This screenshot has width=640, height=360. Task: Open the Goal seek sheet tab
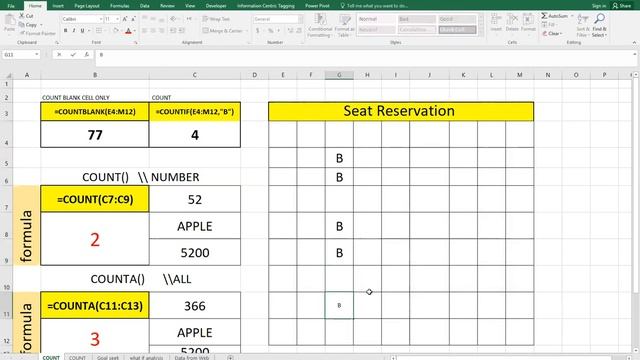pyautogui.click(x=108, y=358)
